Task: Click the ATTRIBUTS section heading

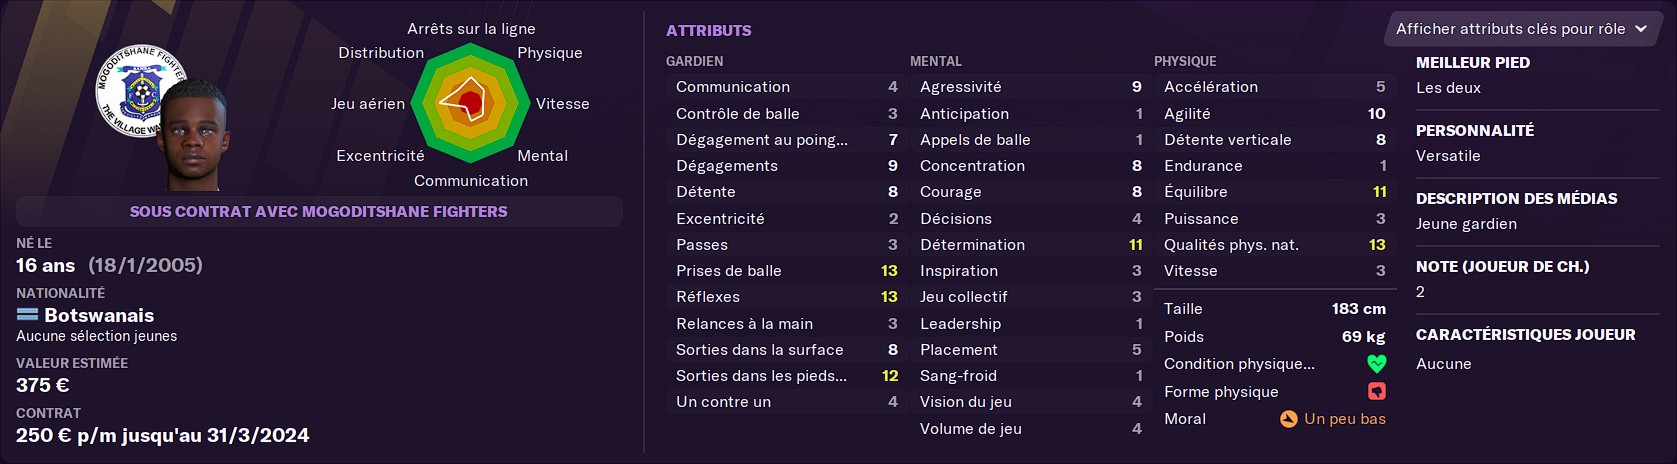Action: tap(709, 31)
